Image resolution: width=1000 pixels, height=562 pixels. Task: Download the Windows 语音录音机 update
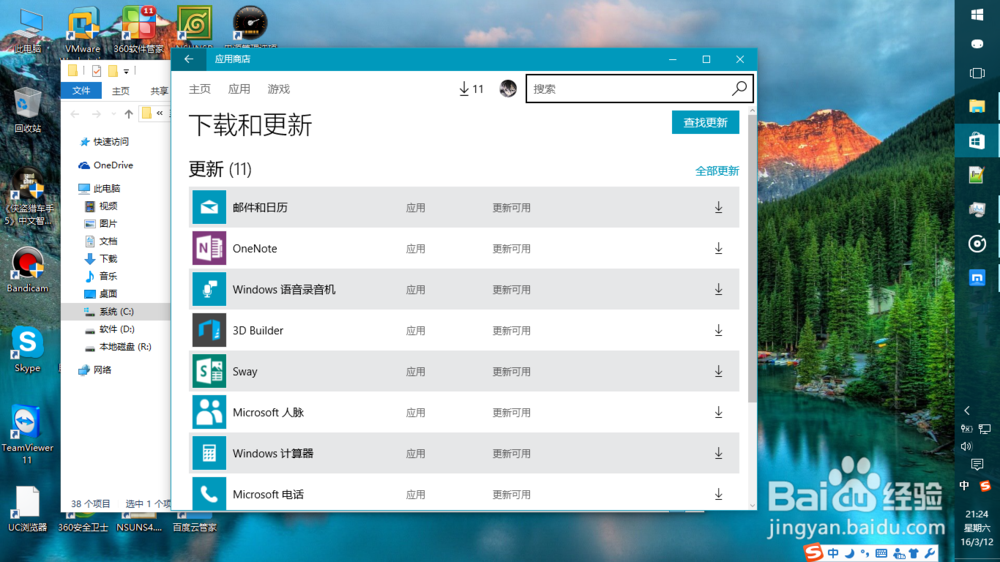[719, 289]
